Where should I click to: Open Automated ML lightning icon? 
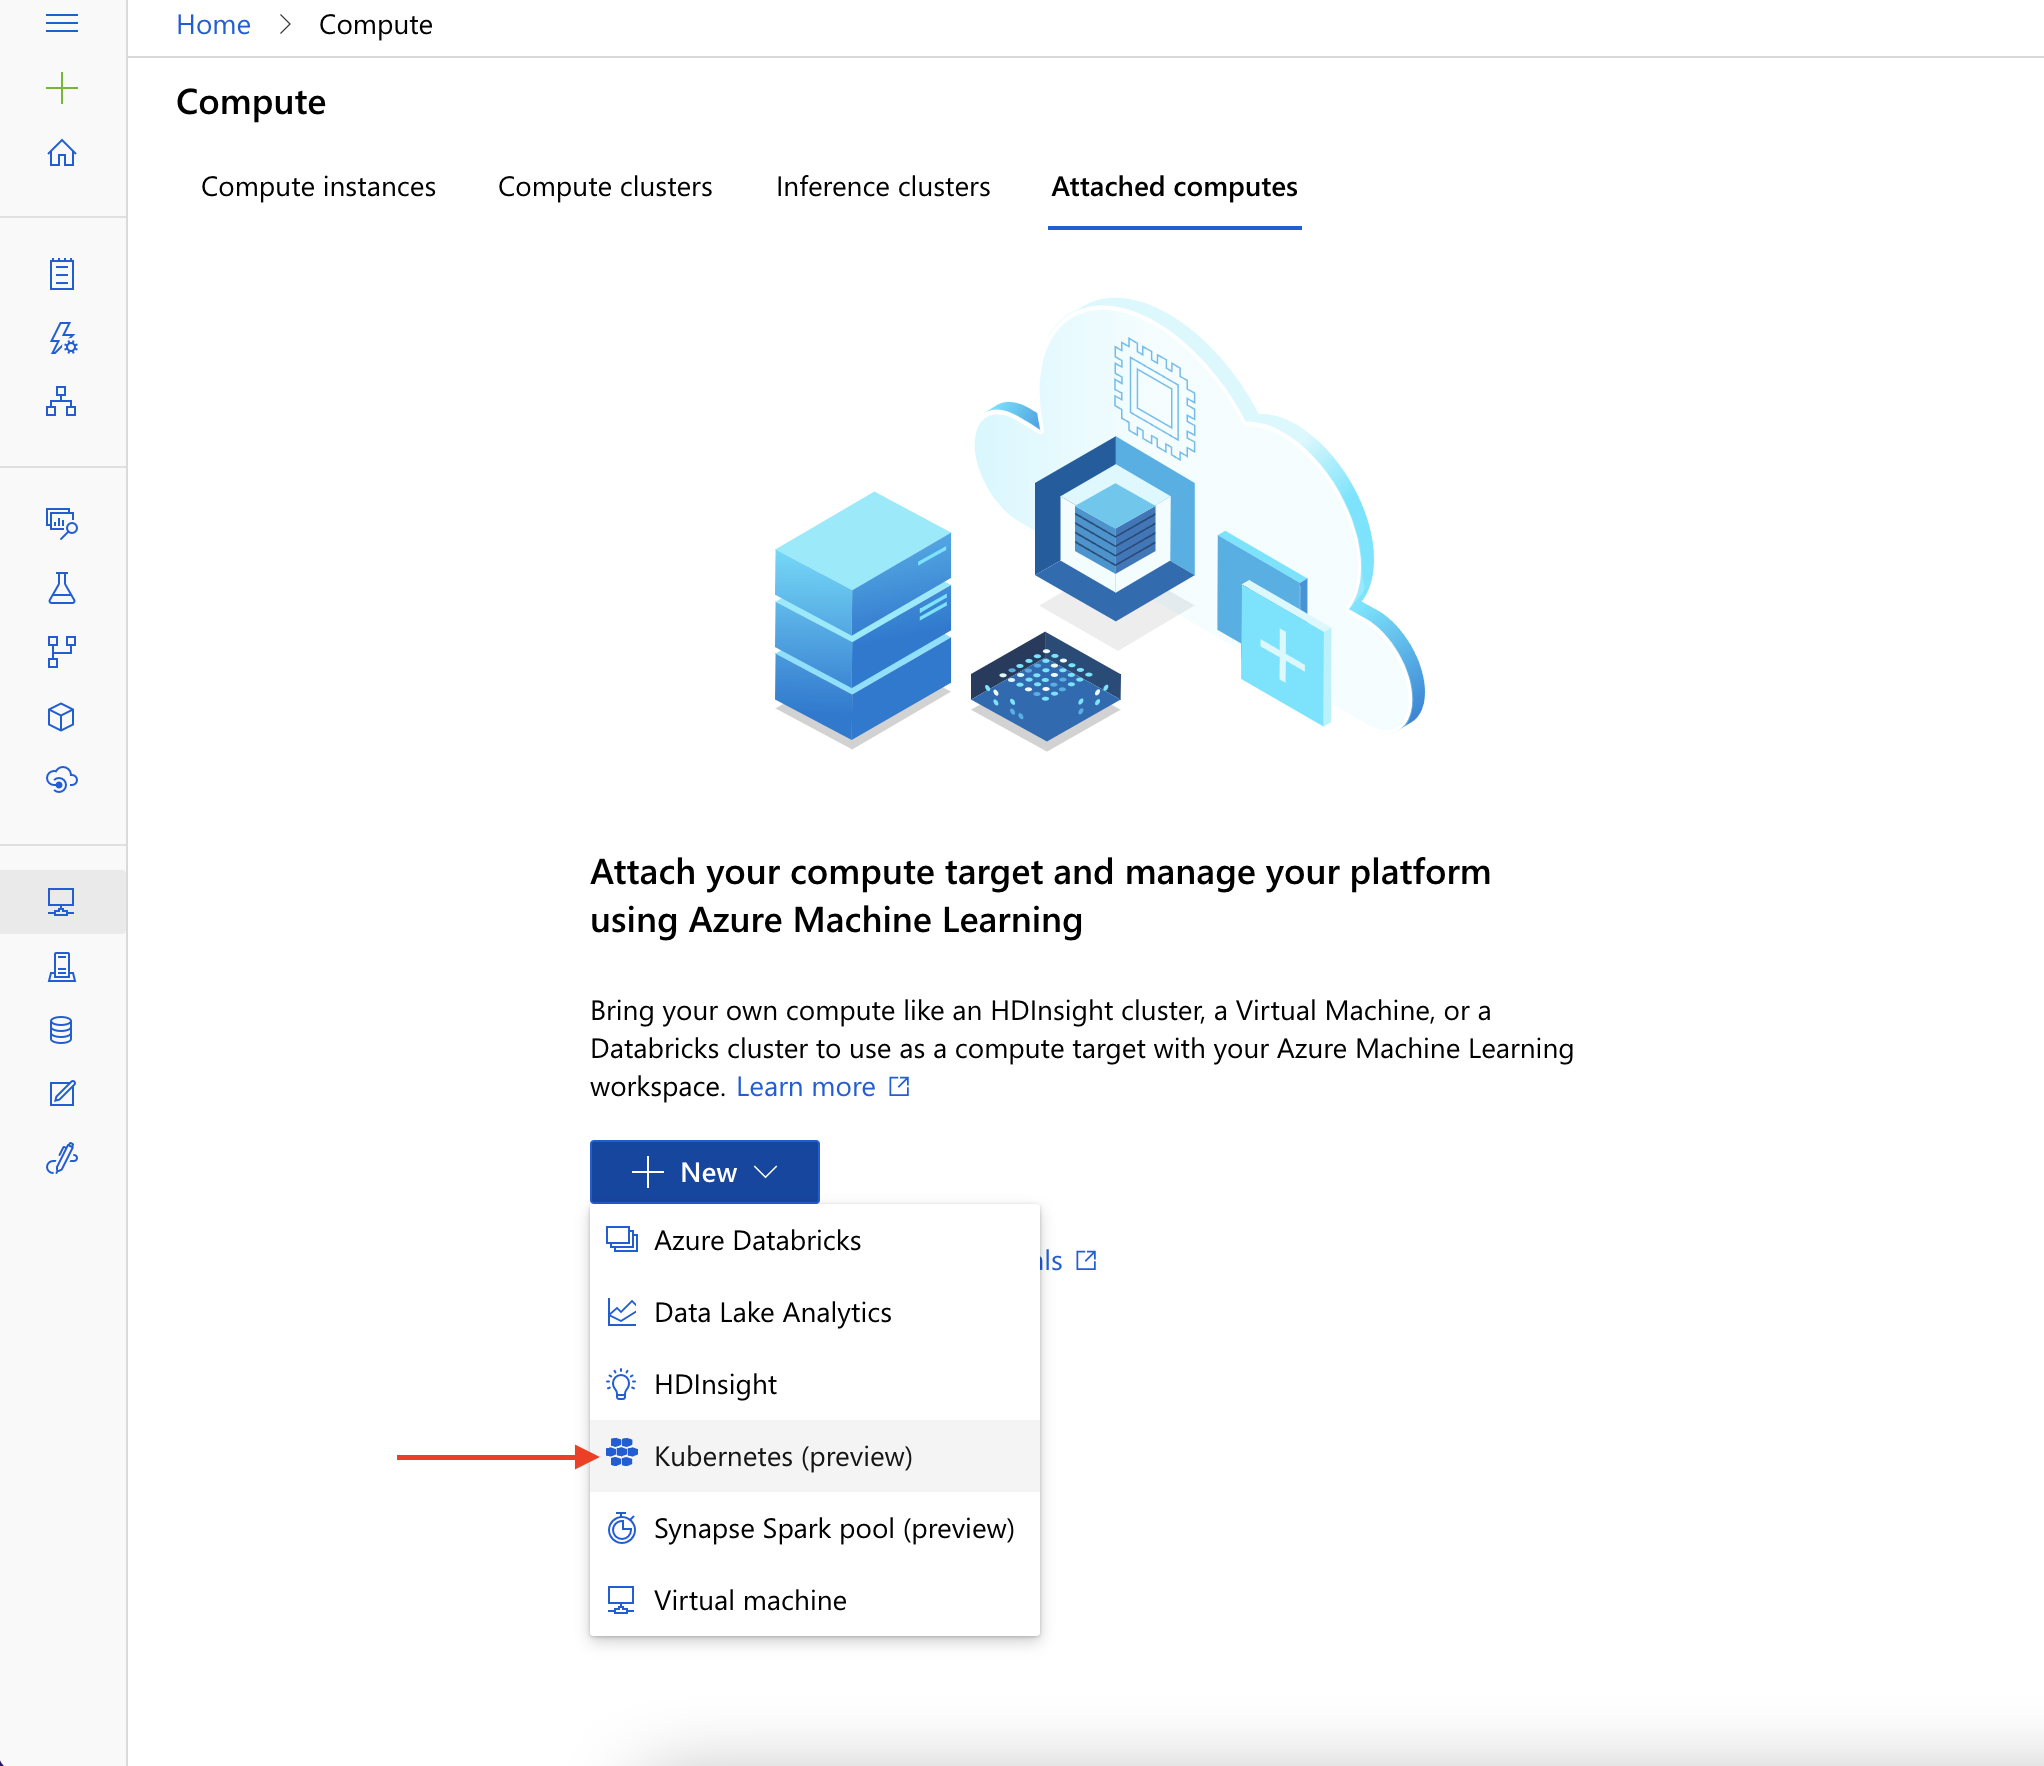[62, 338]
